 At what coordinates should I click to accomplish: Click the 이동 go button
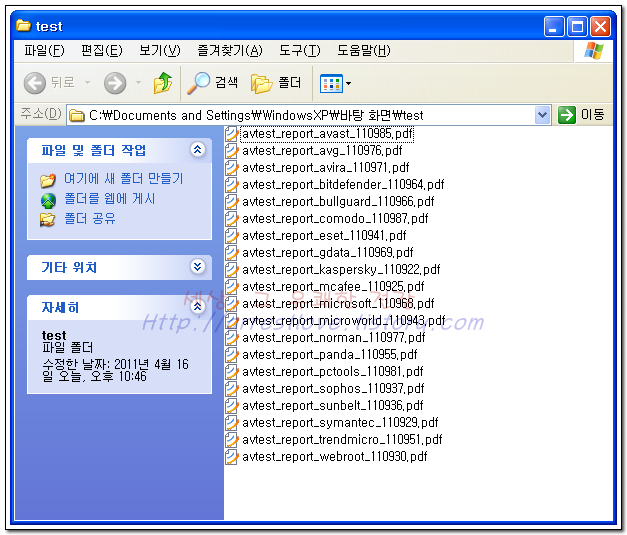click(x=581, y=115)
